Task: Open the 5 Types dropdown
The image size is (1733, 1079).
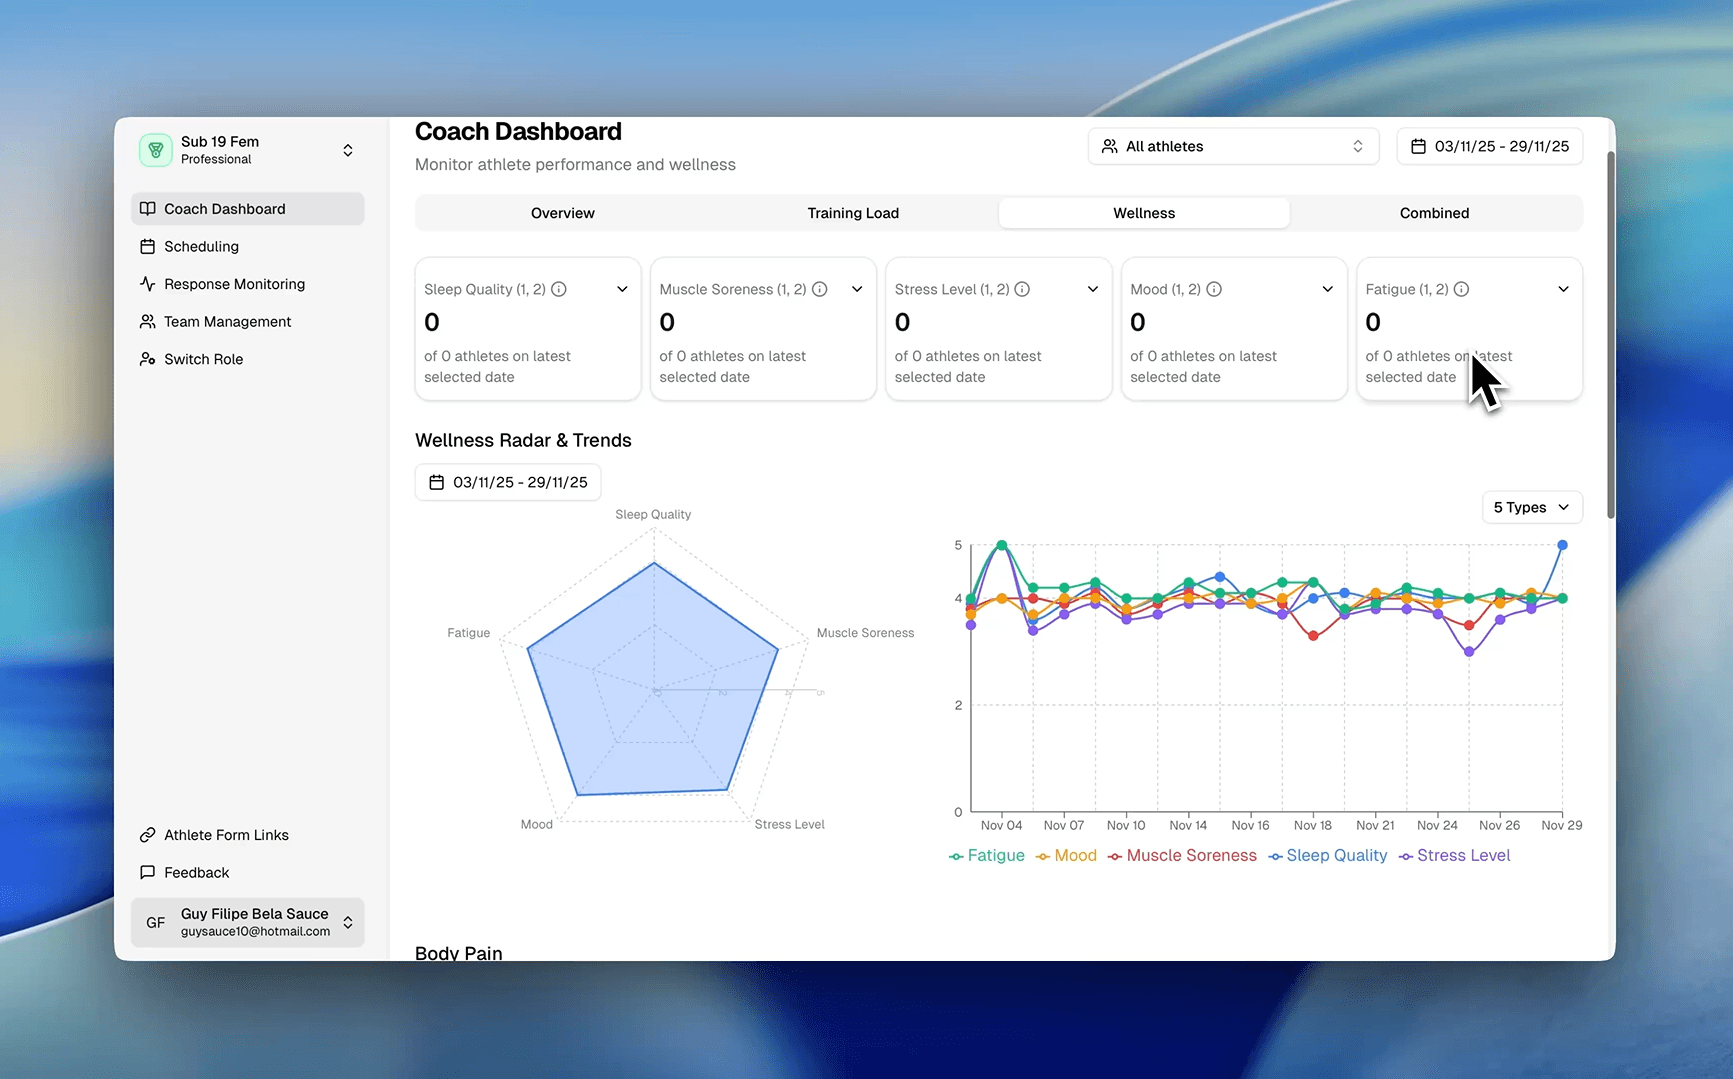Action: point(1531,507)
